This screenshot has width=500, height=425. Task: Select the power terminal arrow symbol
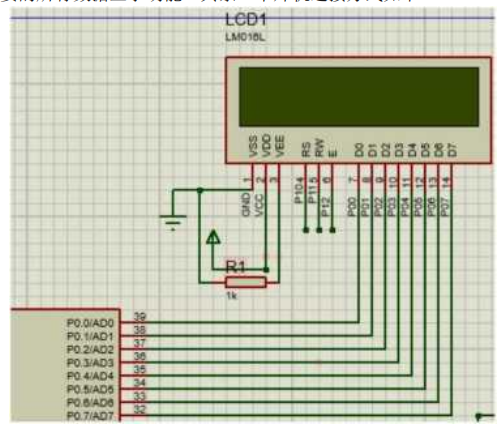coord(213,237)
